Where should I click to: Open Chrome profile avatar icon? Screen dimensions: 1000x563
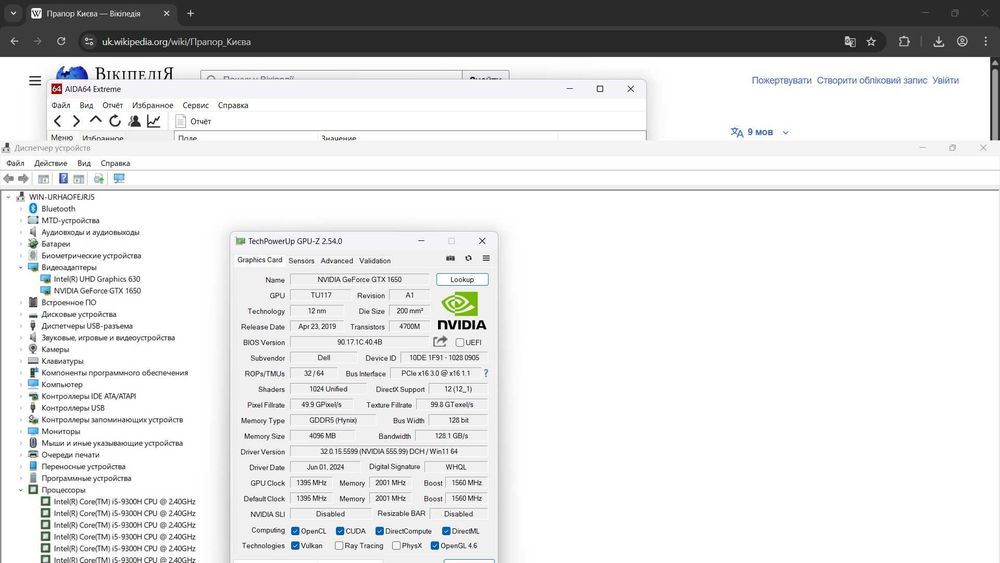point(962,41)
